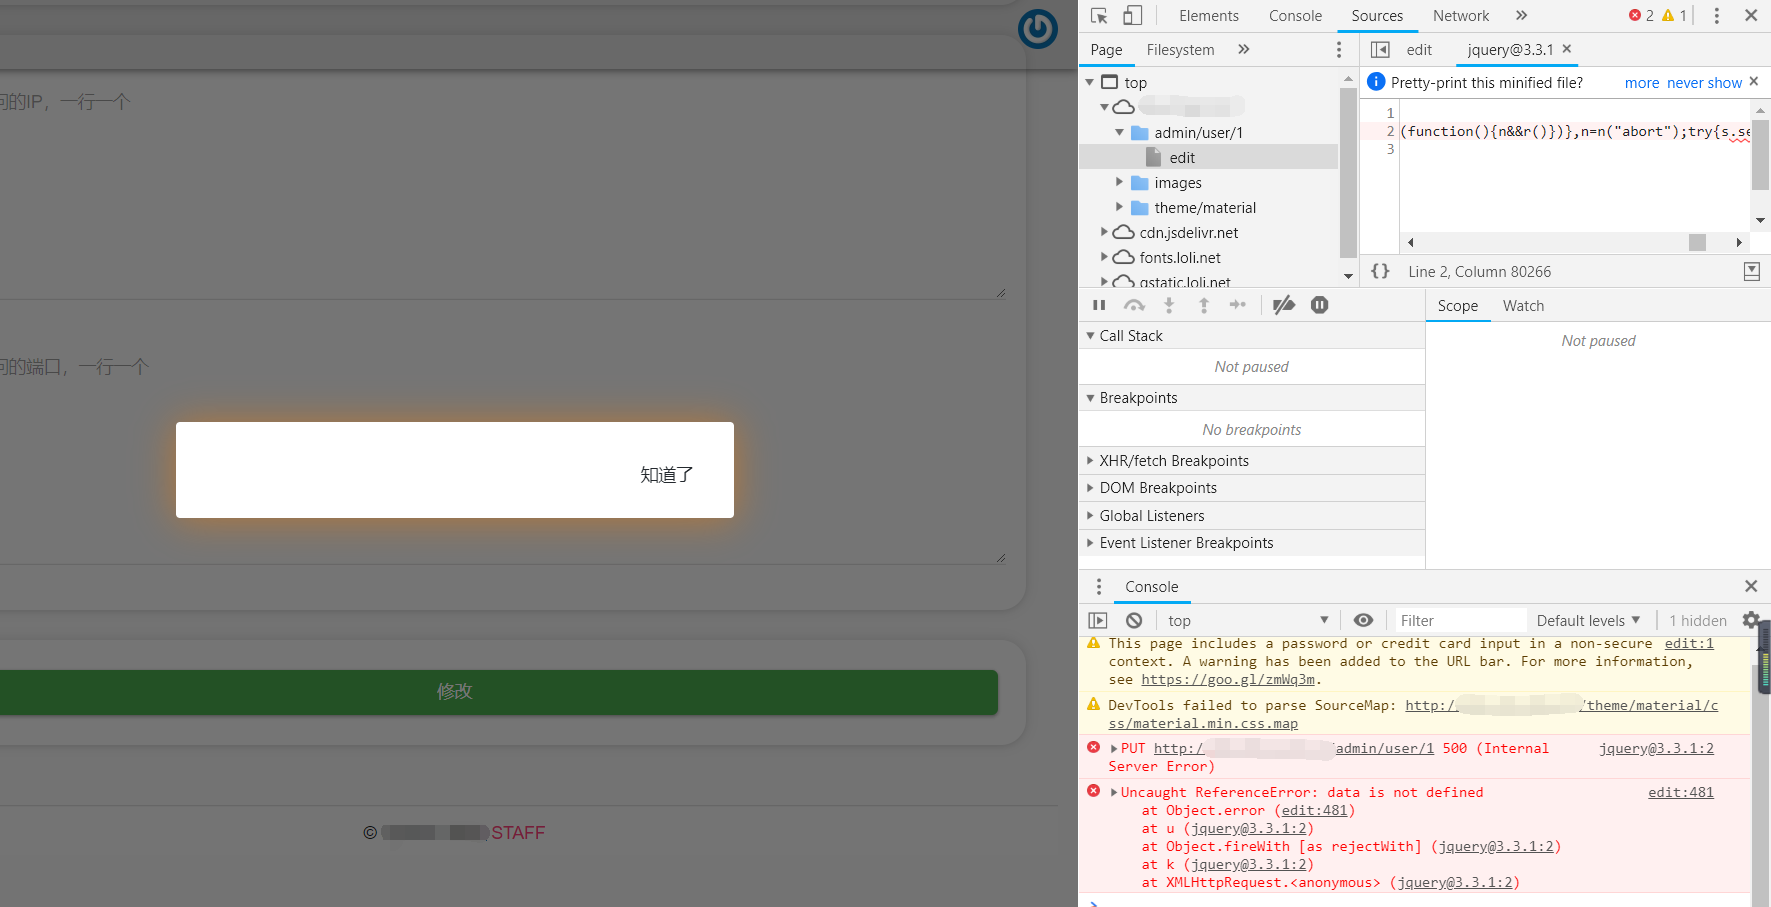This screenshot has width=1771, height=907.
Task: Pretty-print the file with curly braces icon
Action: point(1380,271)
